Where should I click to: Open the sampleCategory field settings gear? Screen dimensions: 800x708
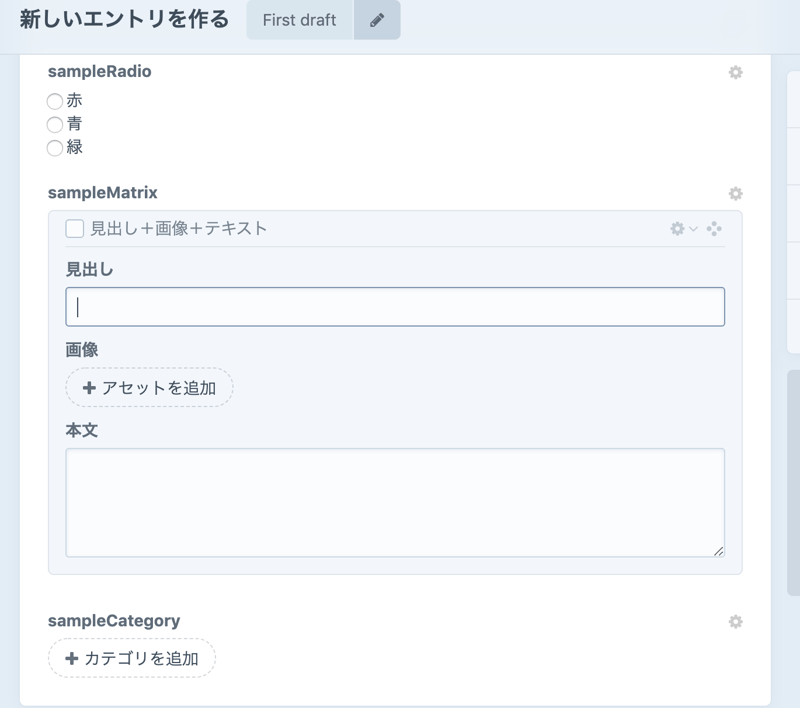[x=735, y=621]
